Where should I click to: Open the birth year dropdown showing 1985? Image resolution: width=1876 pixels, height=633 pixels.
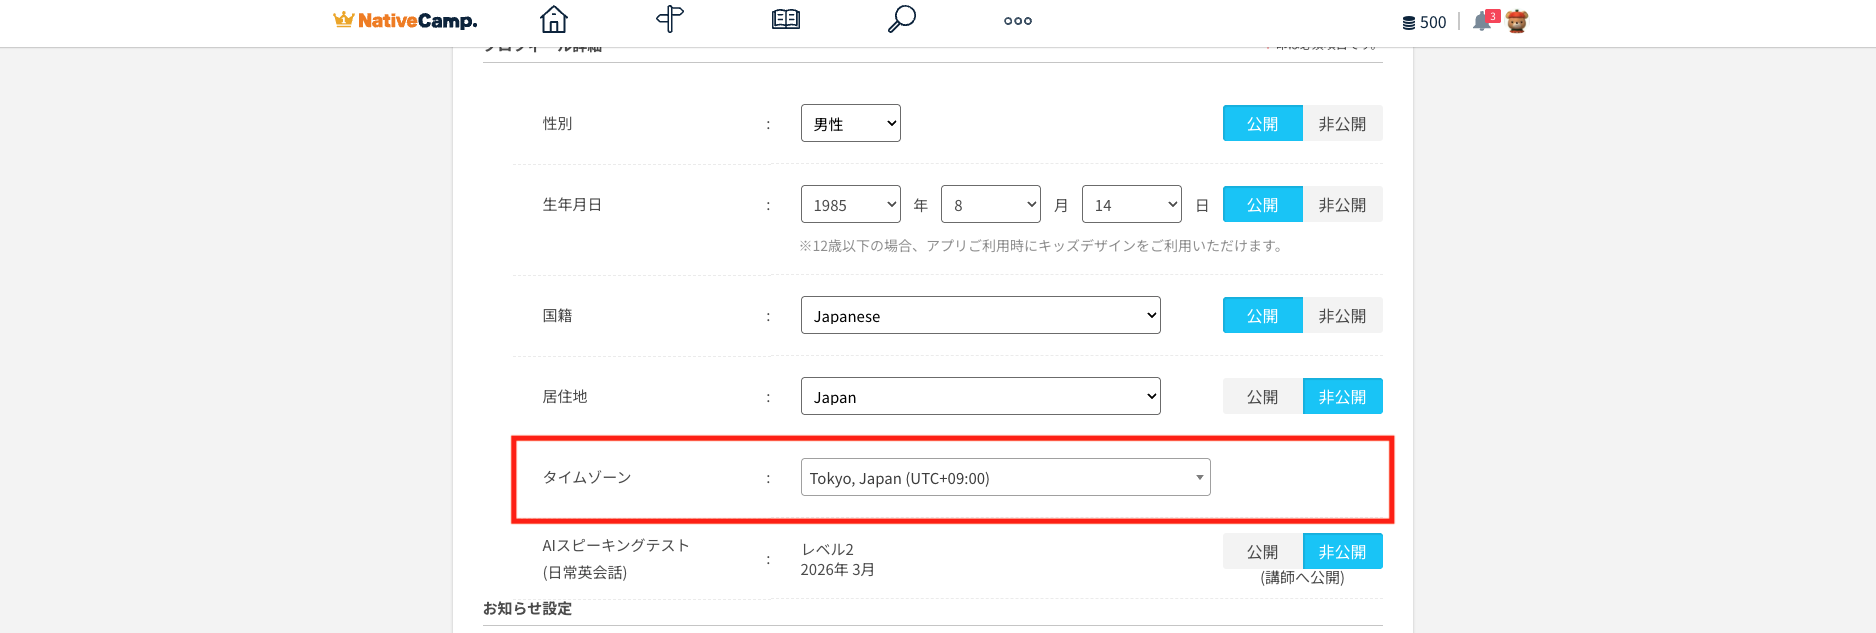point(850,205)
